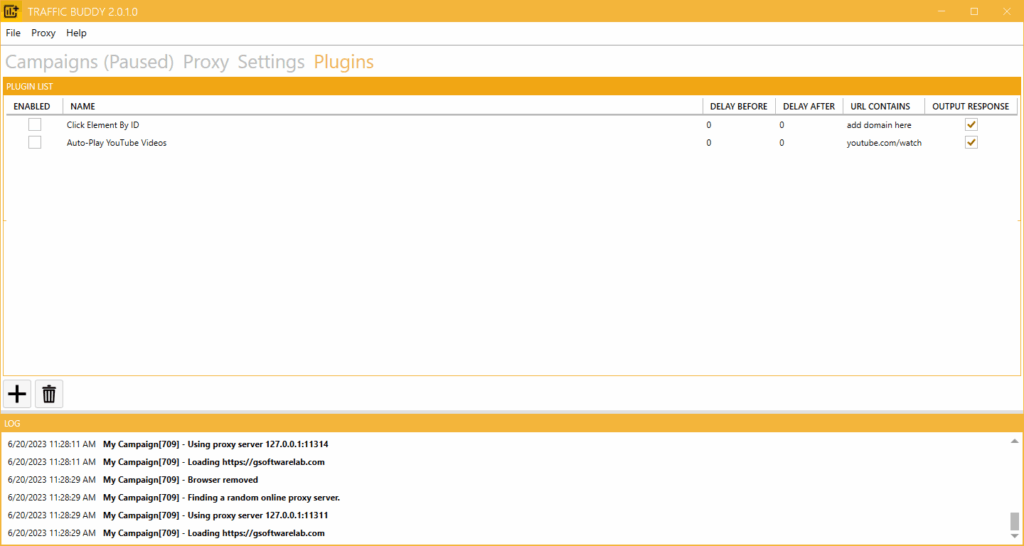Switch to the Campaigns (Paused) tab
Image resolution: width=1024 pixels, height=546 pixels.
[90, 62]
